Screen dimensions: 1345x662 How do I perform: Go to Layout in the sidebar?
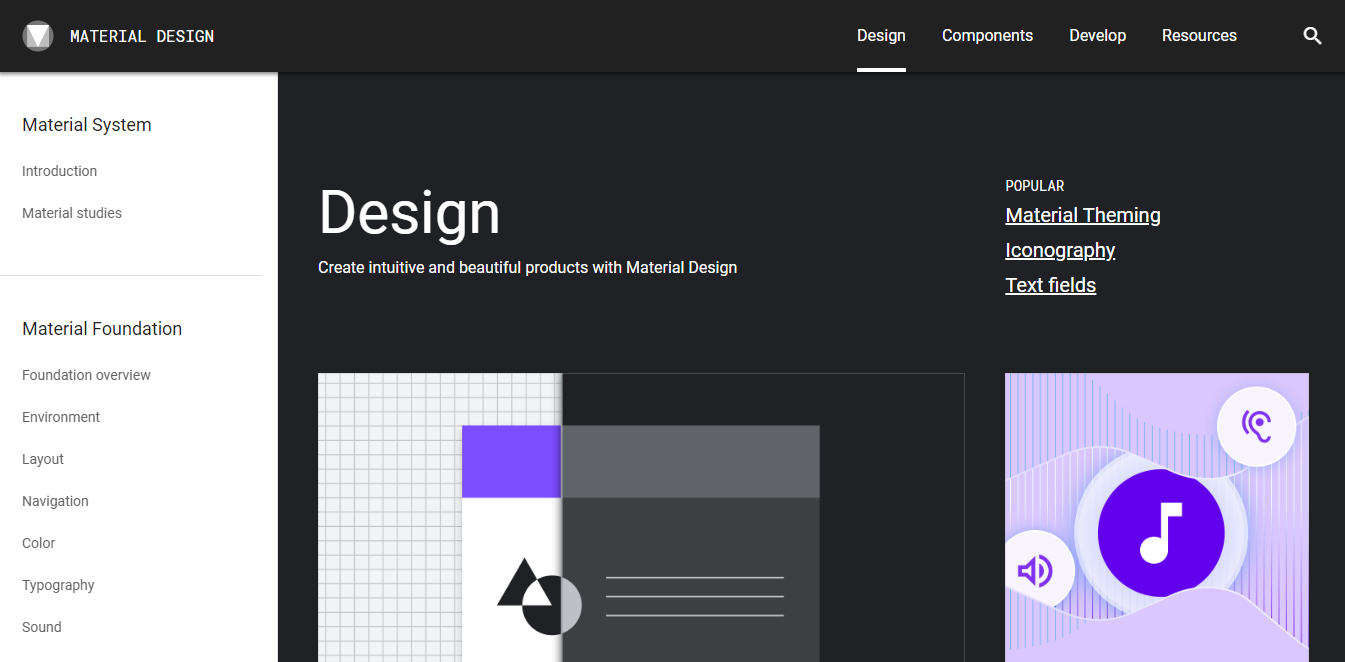(x=43, y=459)
